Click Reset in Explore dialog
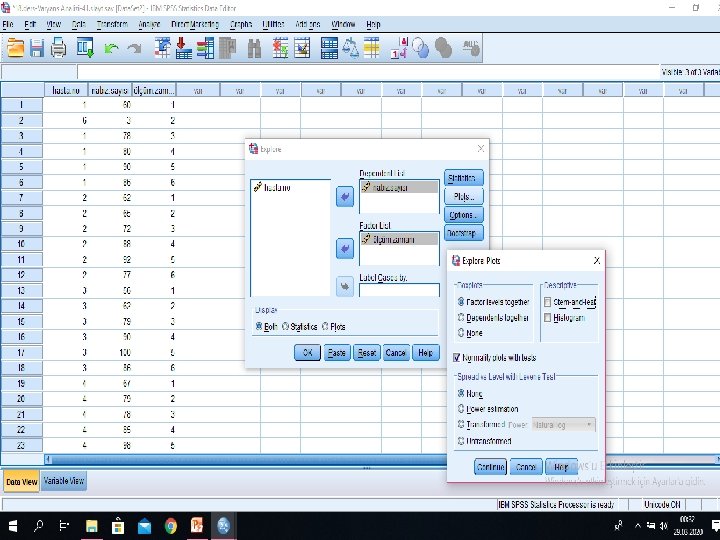720x540 pixels. click(x=366, y=353)
